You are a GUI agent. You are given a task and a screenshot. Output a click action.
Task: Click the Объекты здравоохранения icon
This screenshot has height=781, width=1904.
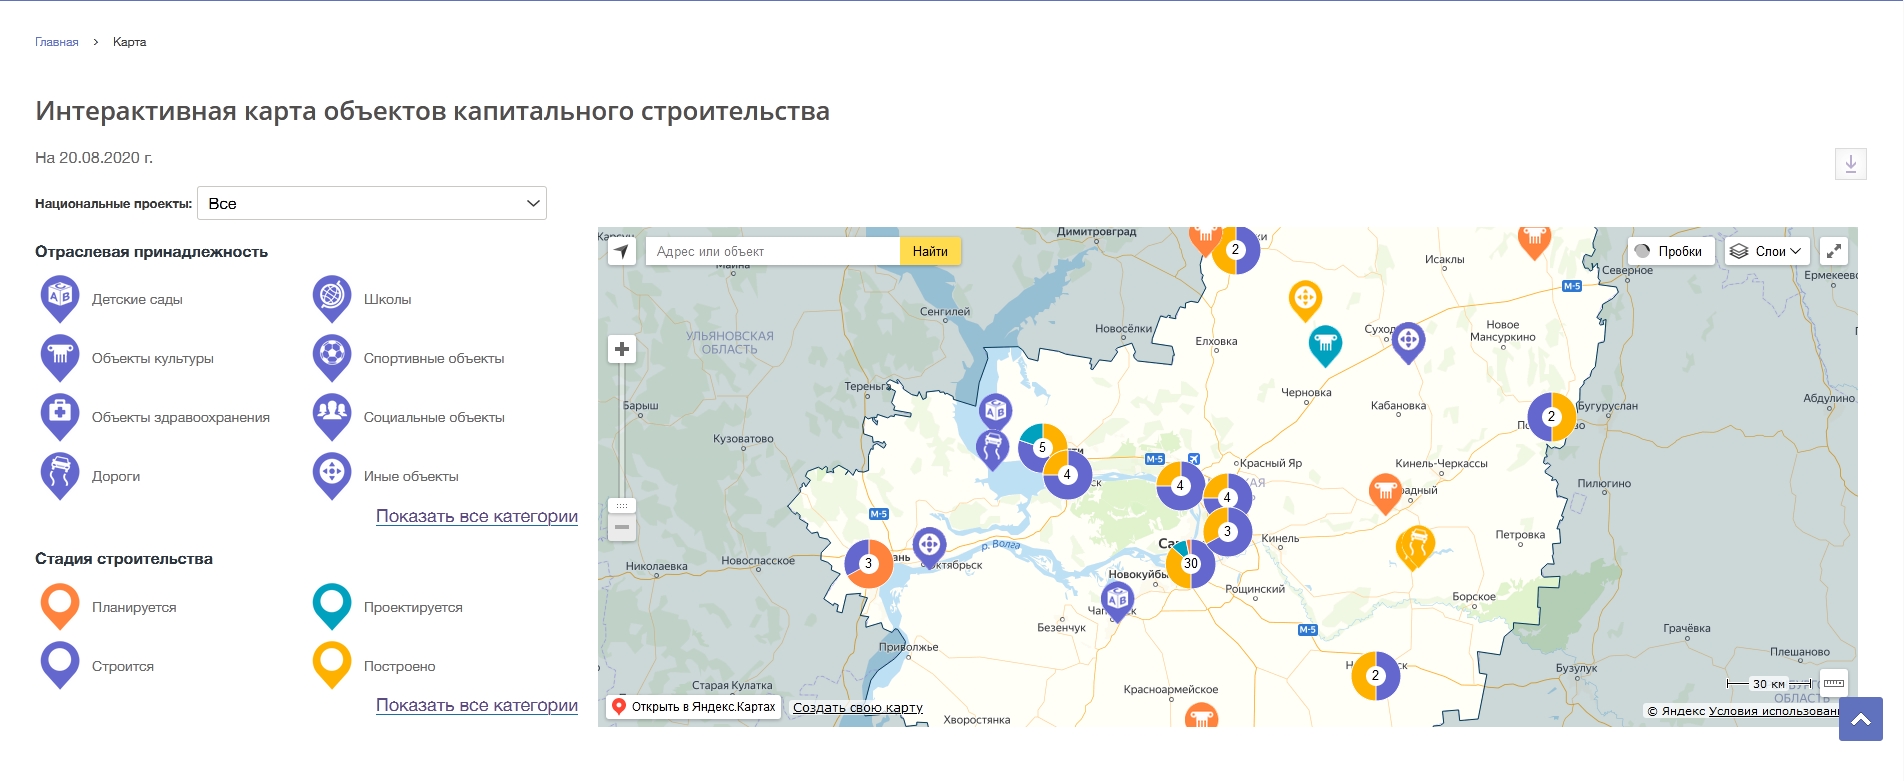(x=60, y=415)
